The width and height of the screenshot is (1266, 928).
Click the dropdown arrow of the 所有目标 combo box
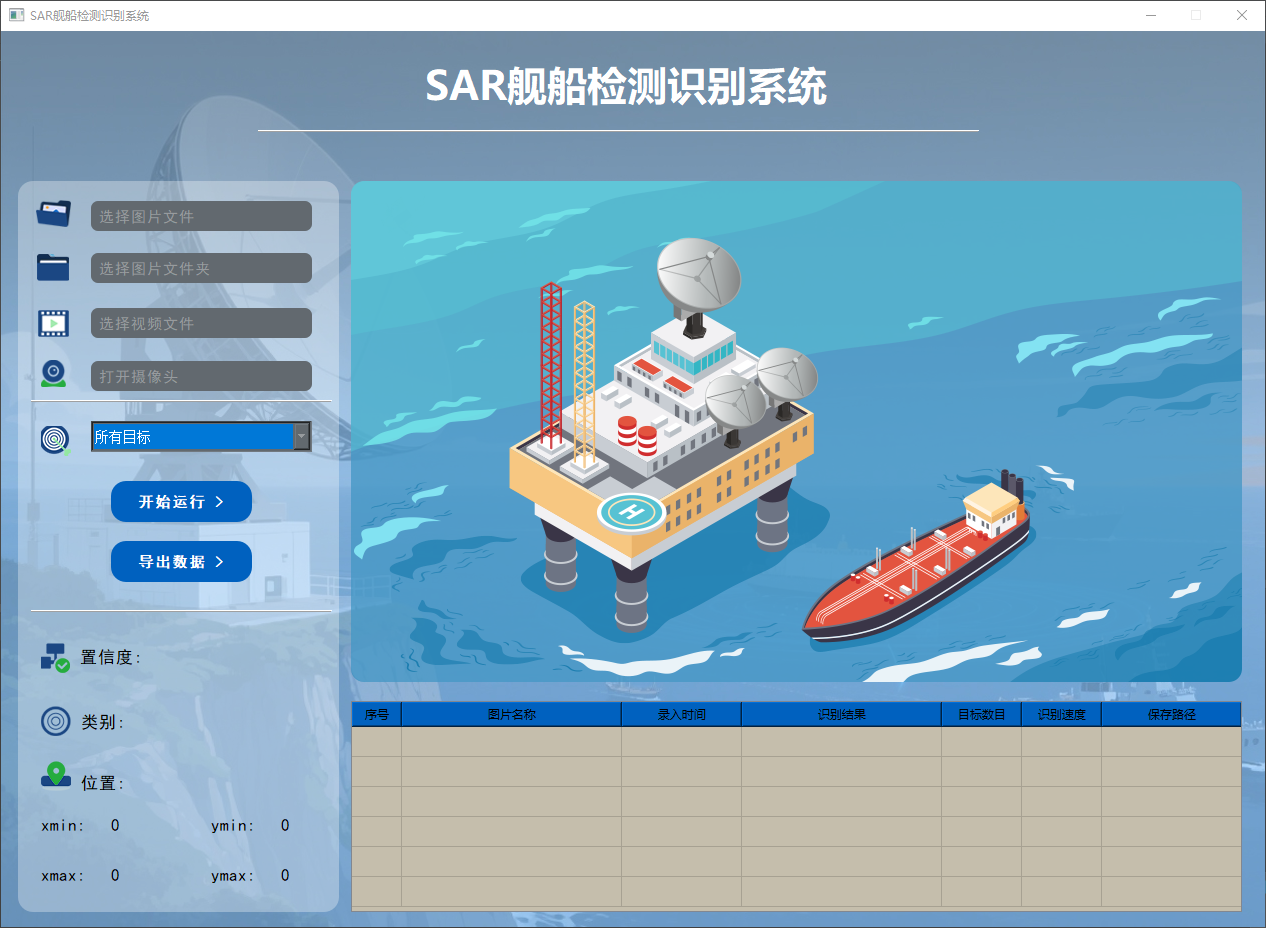click(x=301, y=436)
